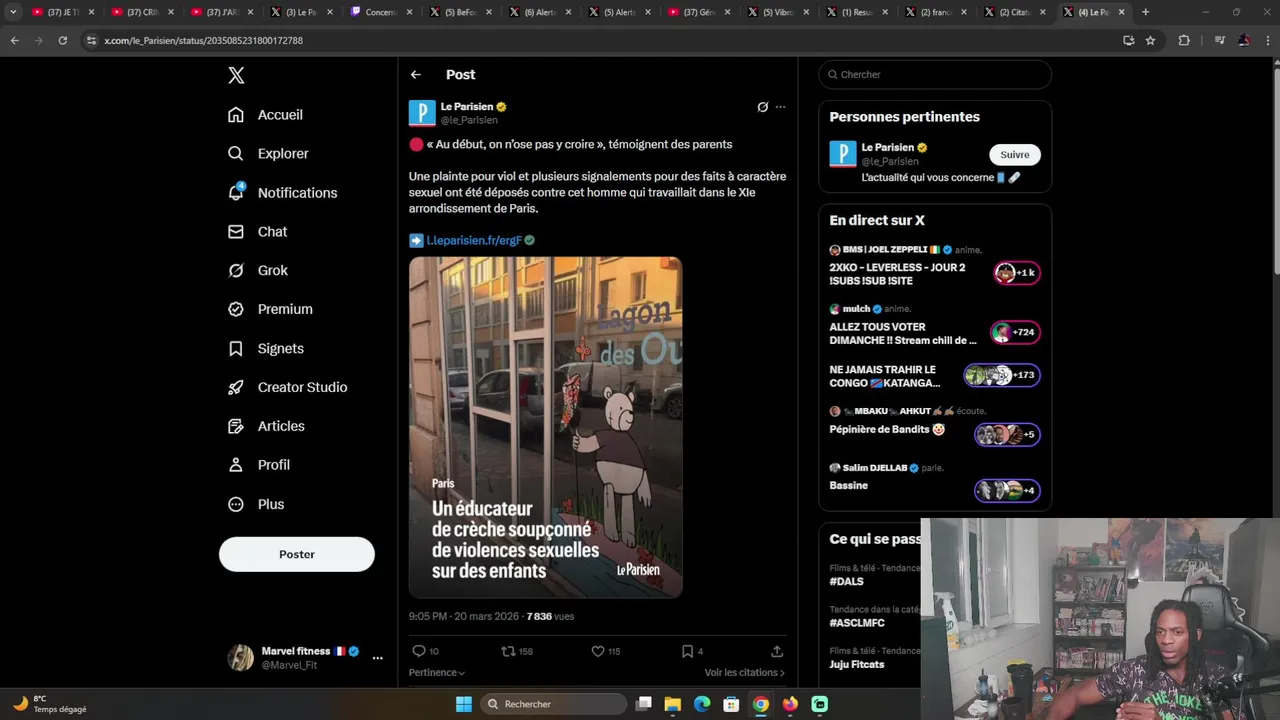Open Plus more options icon
The width and height of the screenshot is (1280, 720).
(236, 504)
